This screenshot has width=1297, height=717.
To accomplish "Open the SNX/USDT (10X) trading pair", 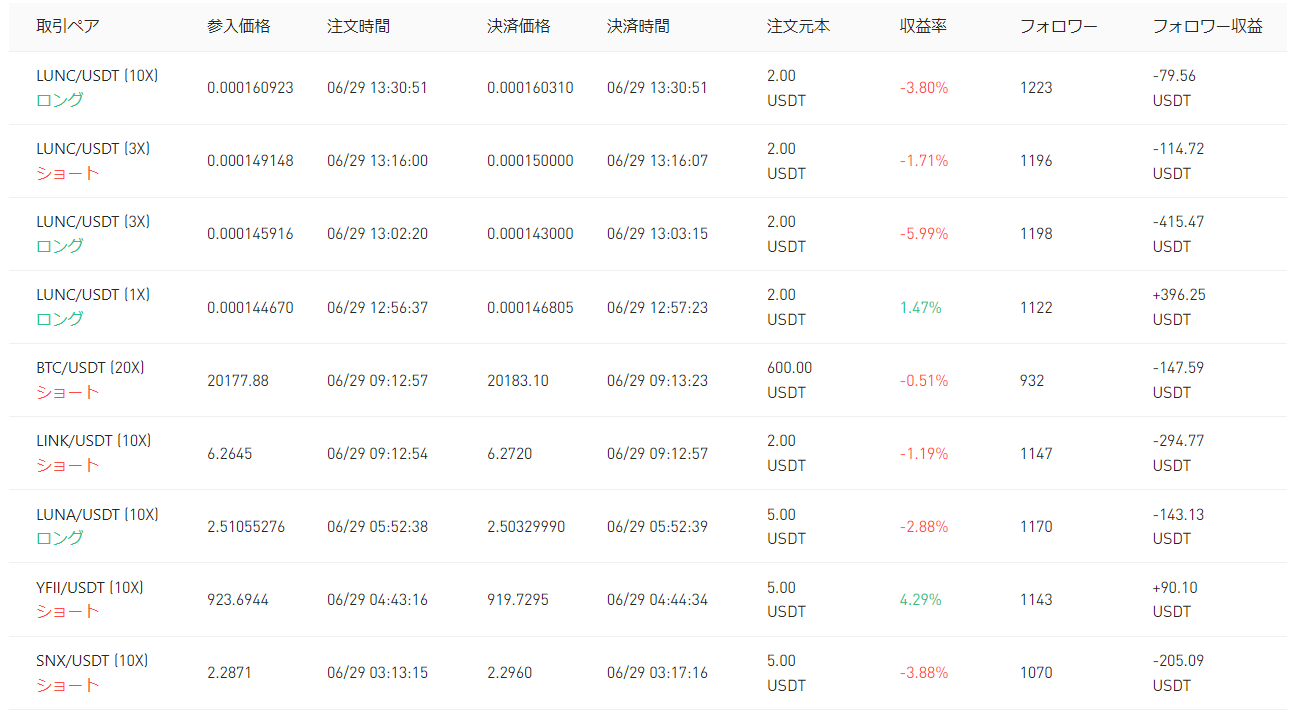I will pyautogui.click(x=92, y=660).
